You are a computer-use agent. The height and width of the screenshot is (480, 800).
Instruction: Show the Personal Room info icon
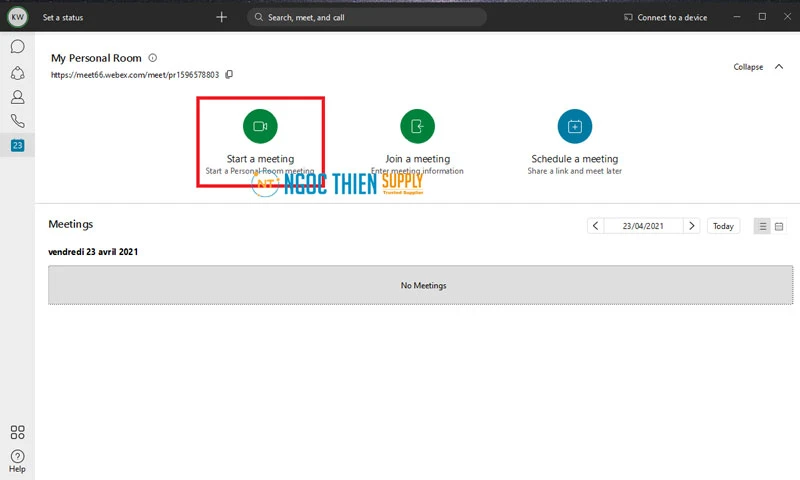click(x=153, y=58)
